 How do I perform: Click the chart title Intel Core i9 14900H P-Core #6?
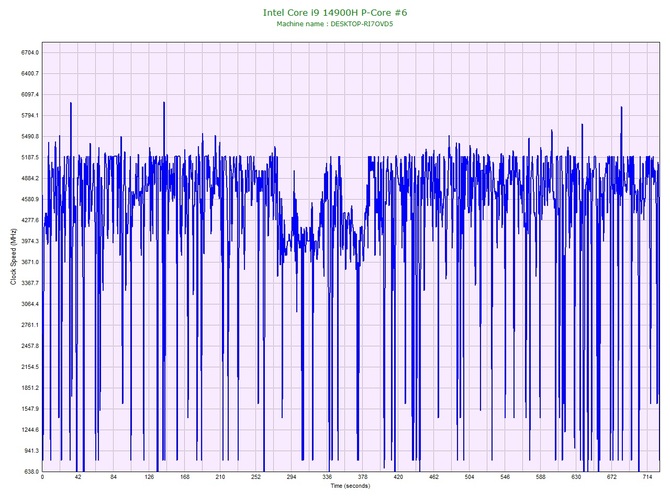(x=335, y=12)
